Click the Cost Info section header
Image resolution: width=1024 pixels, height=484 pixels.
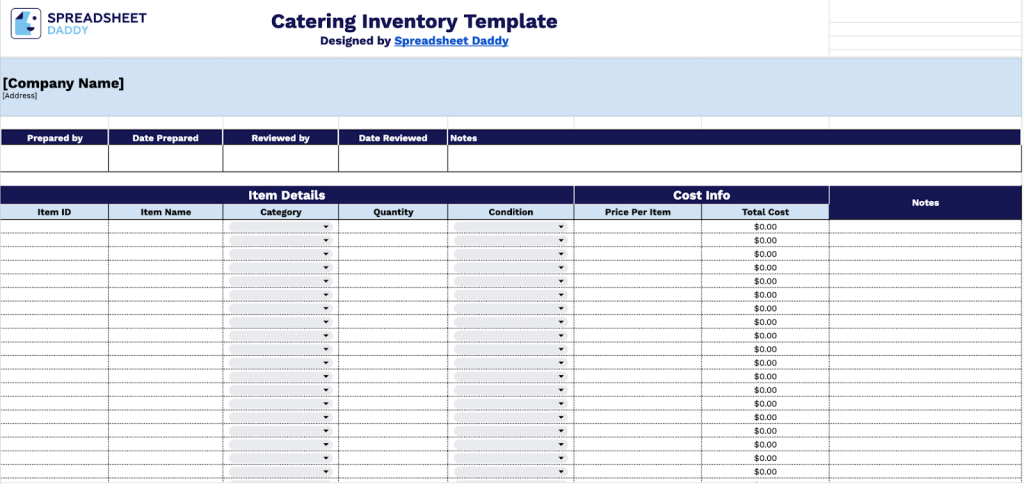coord(701,195)
